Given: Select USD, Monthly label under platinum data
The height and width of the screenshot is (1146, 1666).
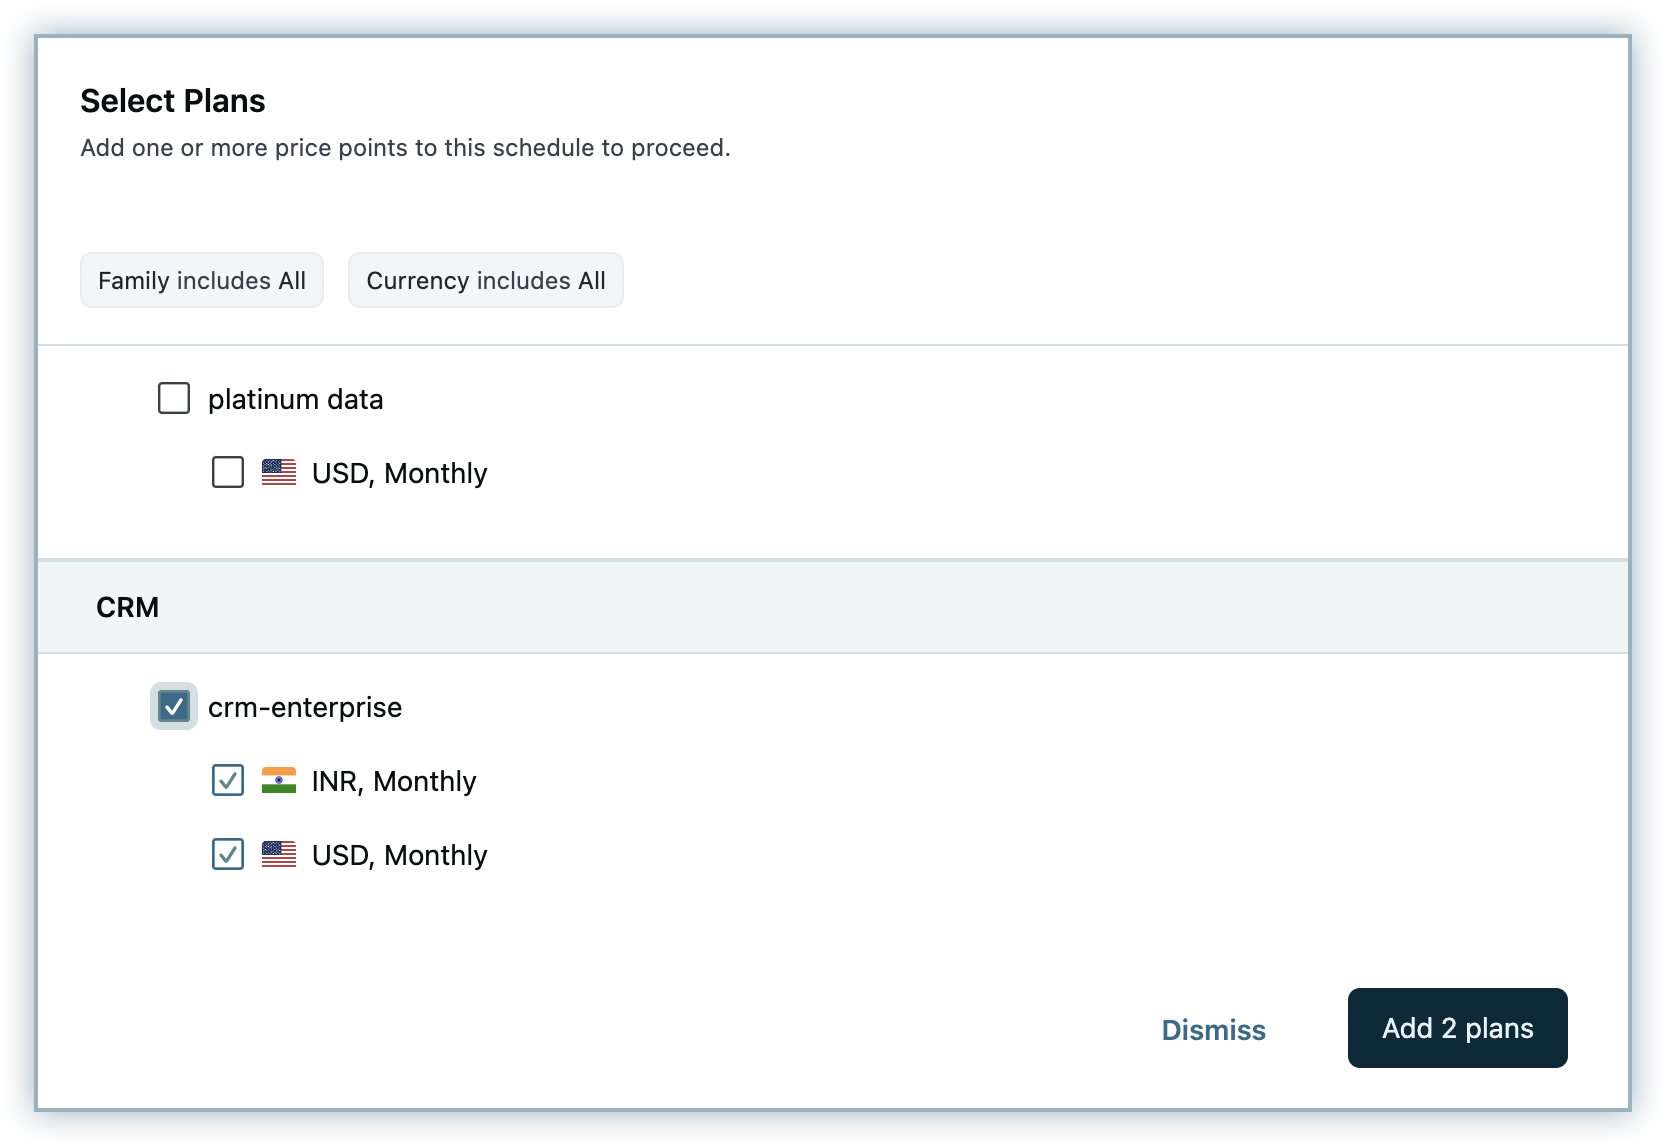Looking at the screenshot, I should 399,473.
